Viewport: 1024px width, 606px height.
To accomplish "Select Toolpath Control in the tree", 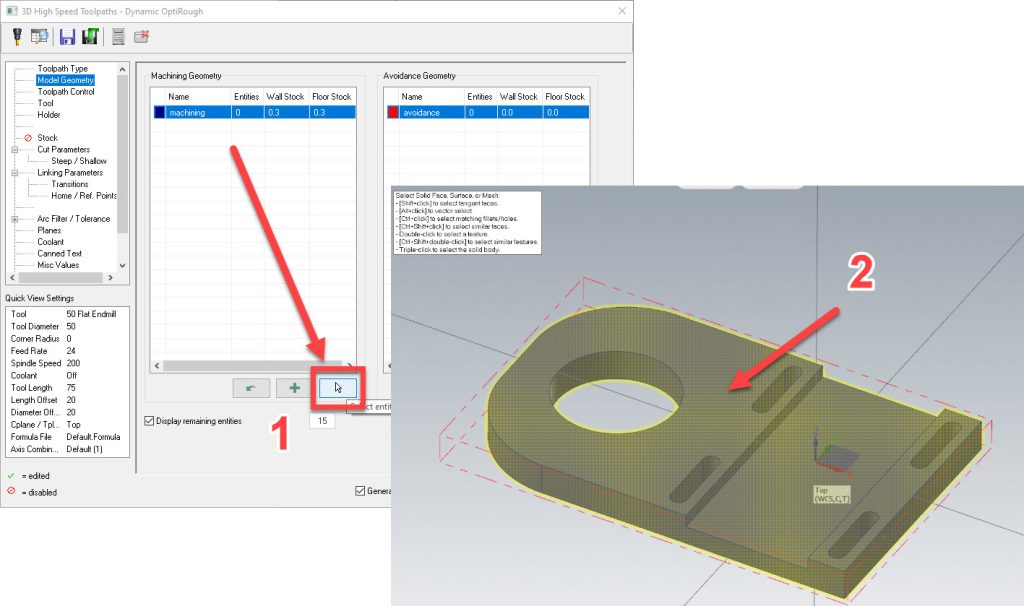I will tap(66, 91).
